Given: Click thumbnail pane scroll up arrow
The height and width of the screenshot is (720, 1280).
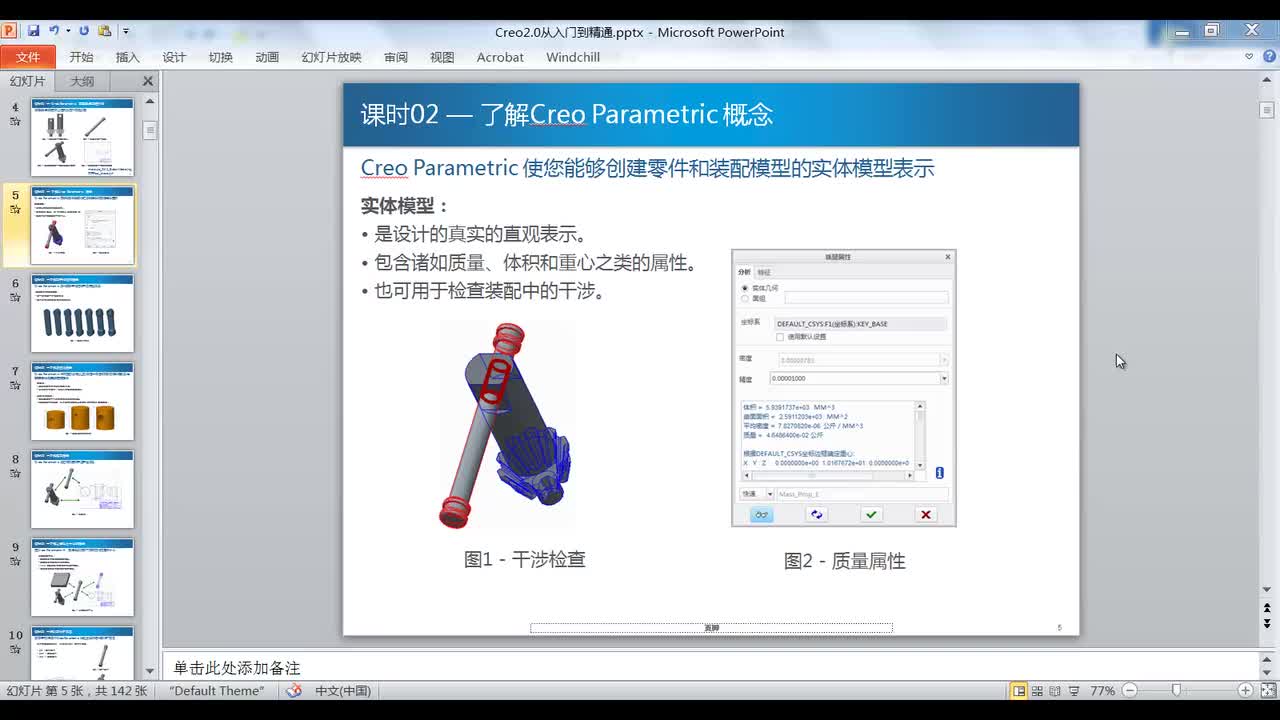Looking at the screenshot, I should pos(150,102).
